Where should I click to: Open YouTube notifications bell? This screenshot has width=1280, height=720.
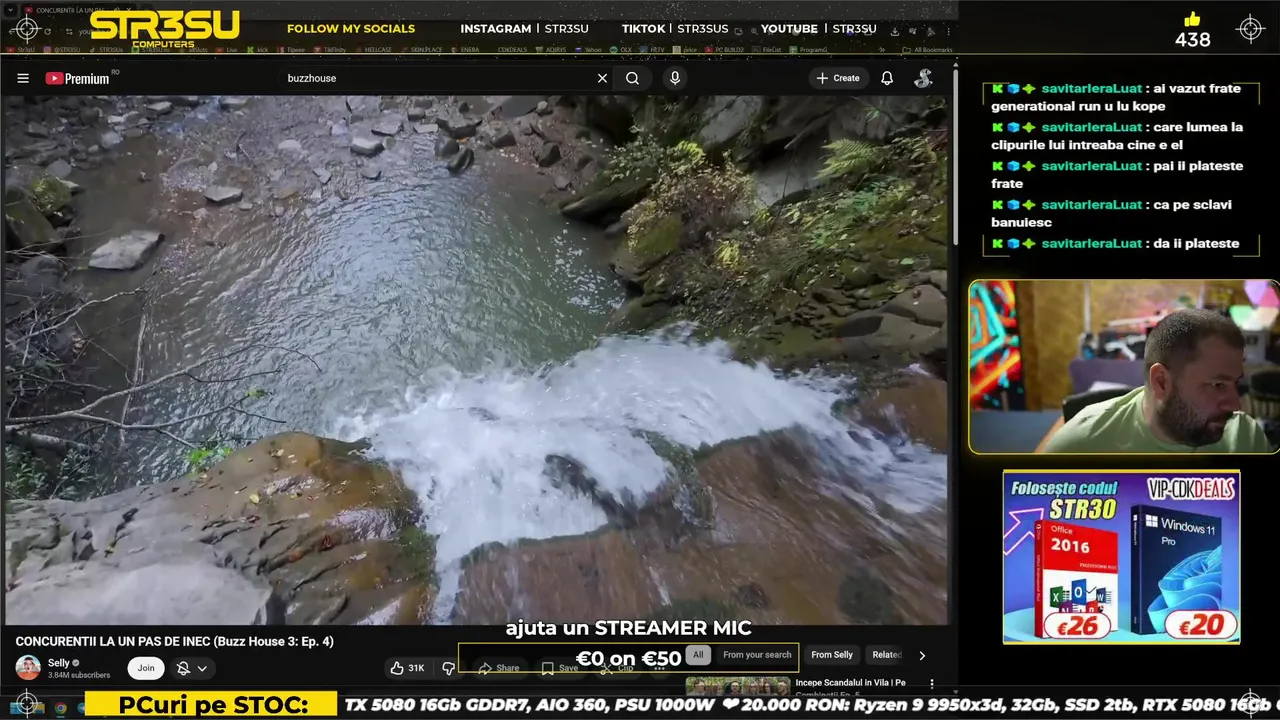(x=887, y=78)
